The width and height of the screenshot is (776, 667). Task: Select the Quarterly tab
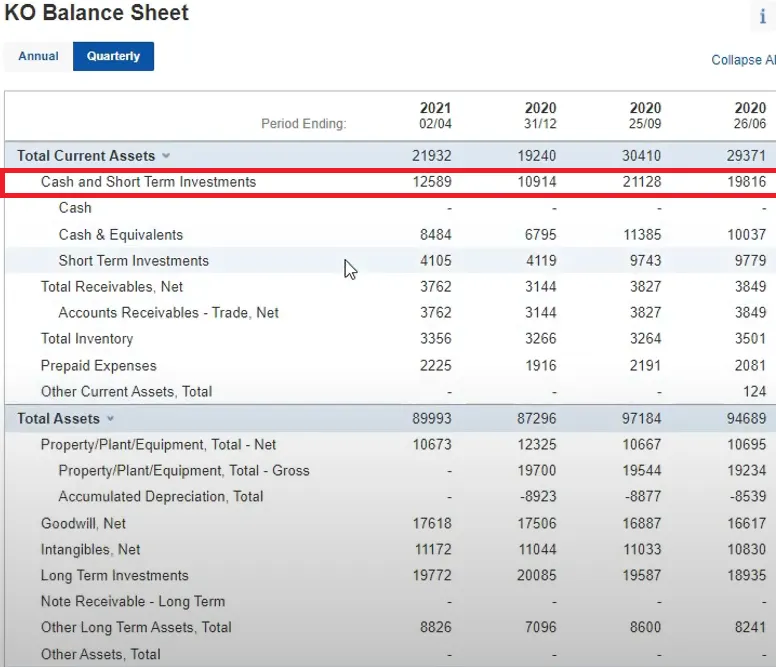113,56
